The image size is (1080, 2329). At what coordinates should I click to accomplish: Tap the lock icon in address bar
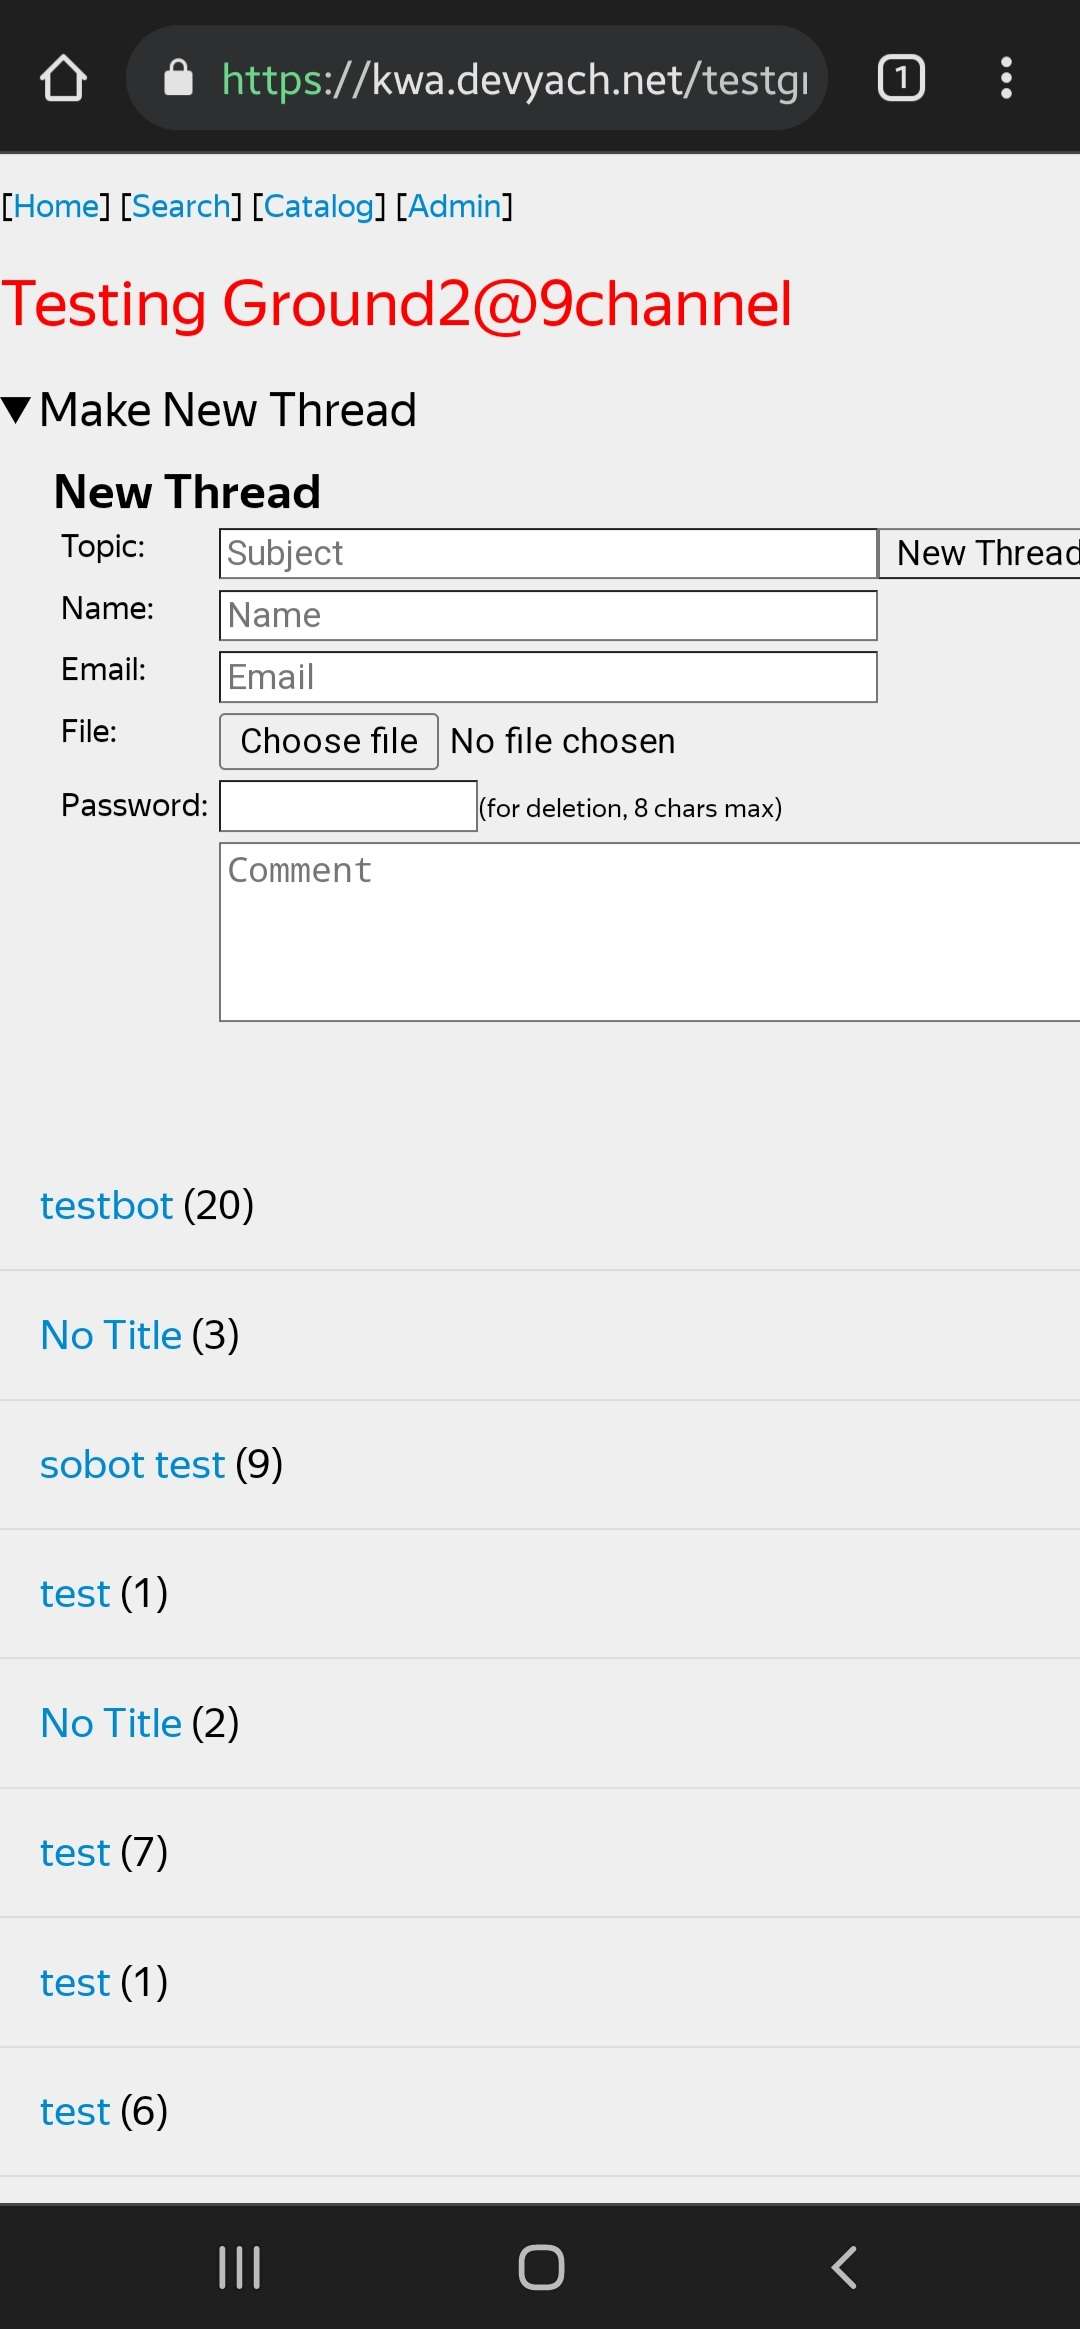tap(178, 78)
